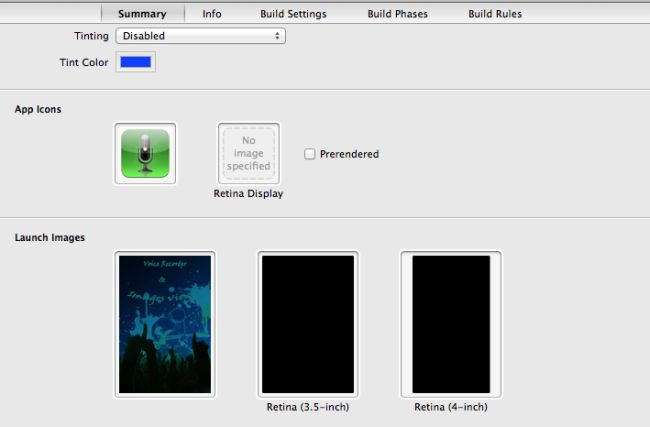This screenshot has width=650, height=427.
Task: Click the blue Tint Color swatch
Action: (x=136, y=62)
